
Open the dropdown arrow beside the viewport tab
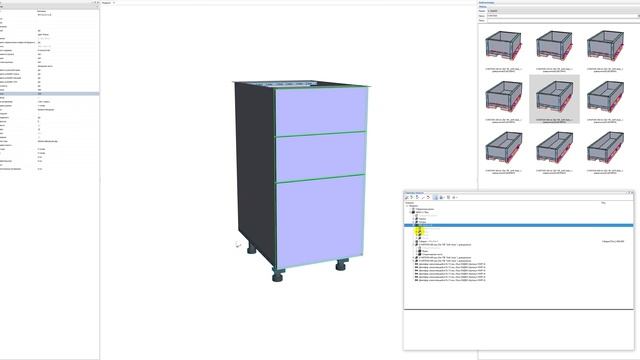[114, 3]
